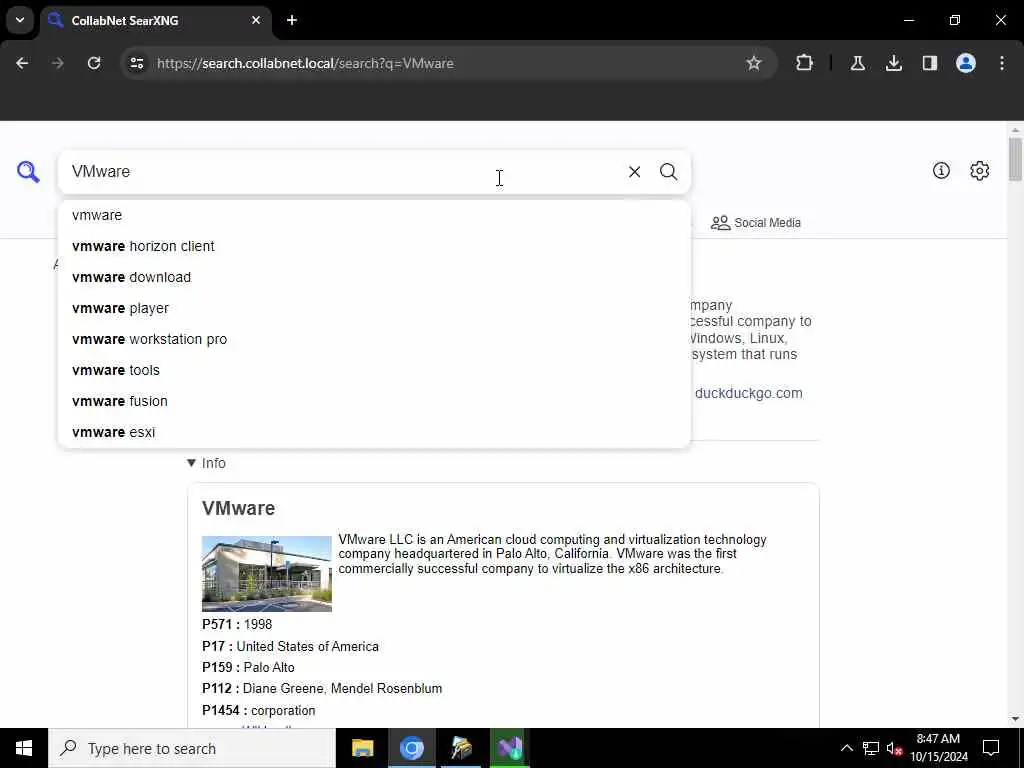This screenshot has height=768, width=1024.
Task: Click Chrome icon in taskbar
Action: 411,748
